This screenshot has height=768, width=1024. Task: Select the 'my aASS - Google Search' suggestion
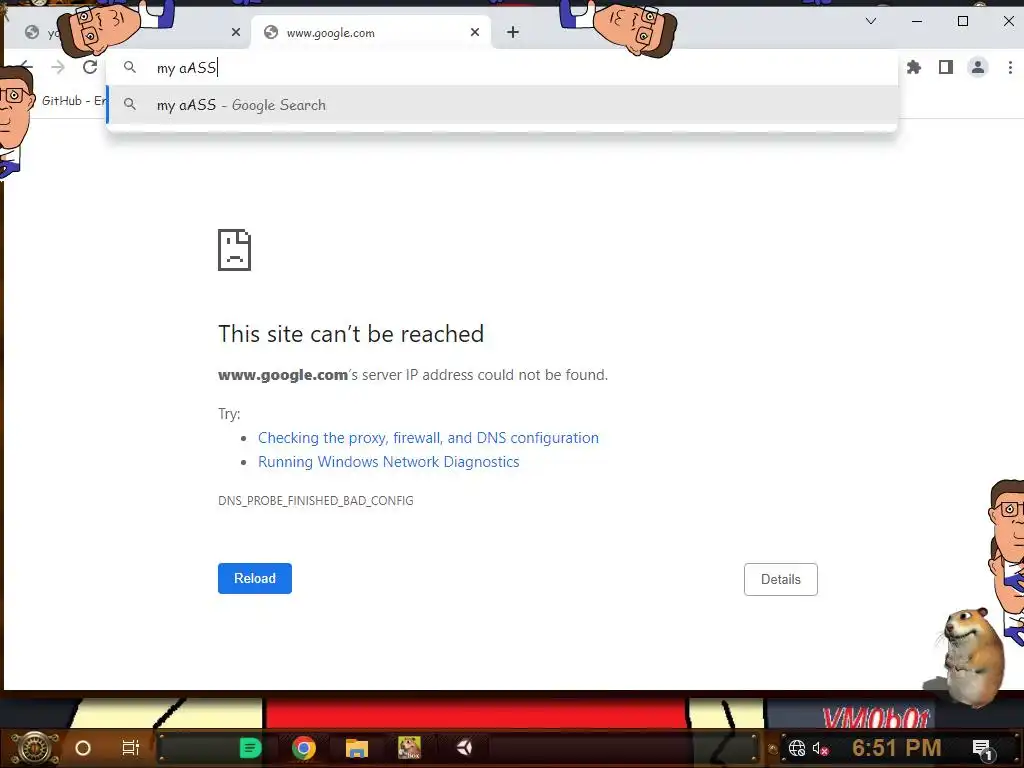[x=502, y=104]
